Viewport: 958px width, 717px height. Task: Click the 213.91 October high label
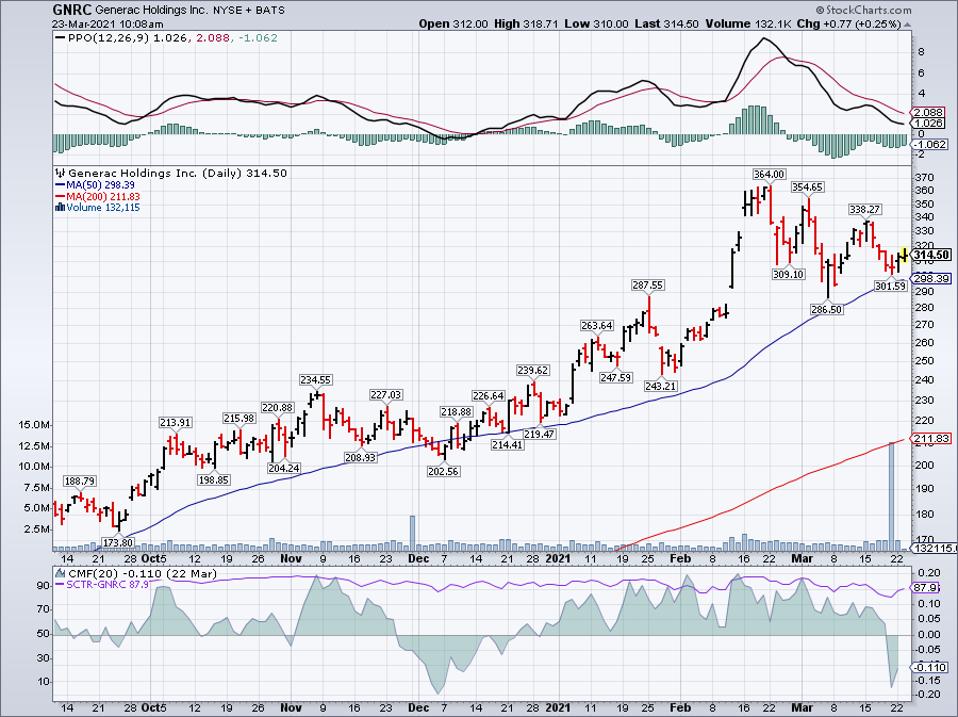pyautogui.click(x=175, y=422)
